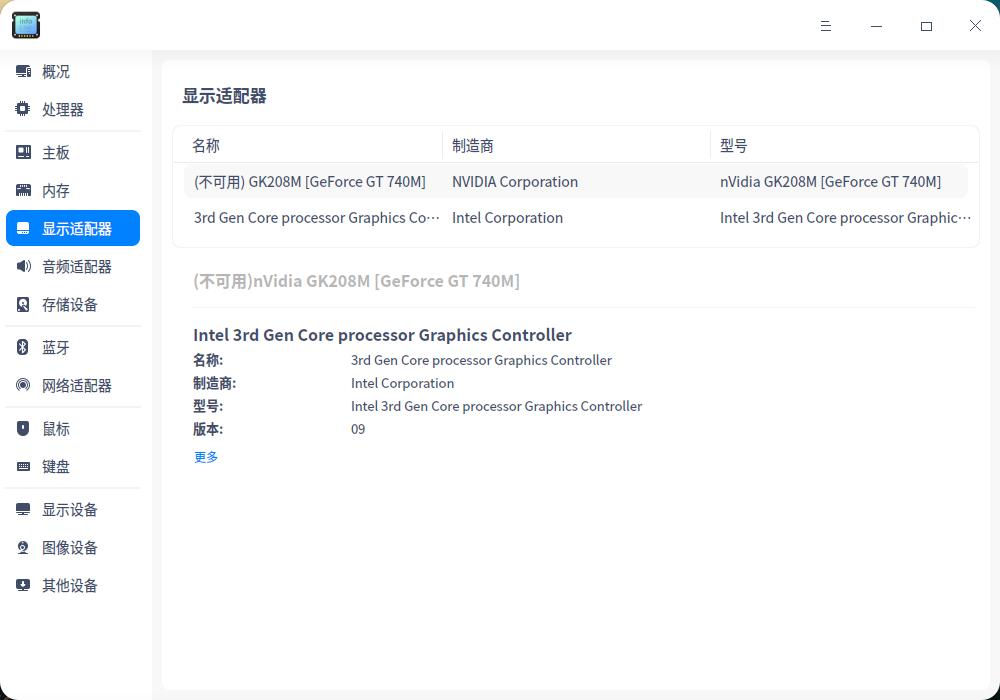1000x700 pixels.
Task: Select 音频适配器 (Audio Adapter)
Action: pyautogui.click(x=76, y=266)
